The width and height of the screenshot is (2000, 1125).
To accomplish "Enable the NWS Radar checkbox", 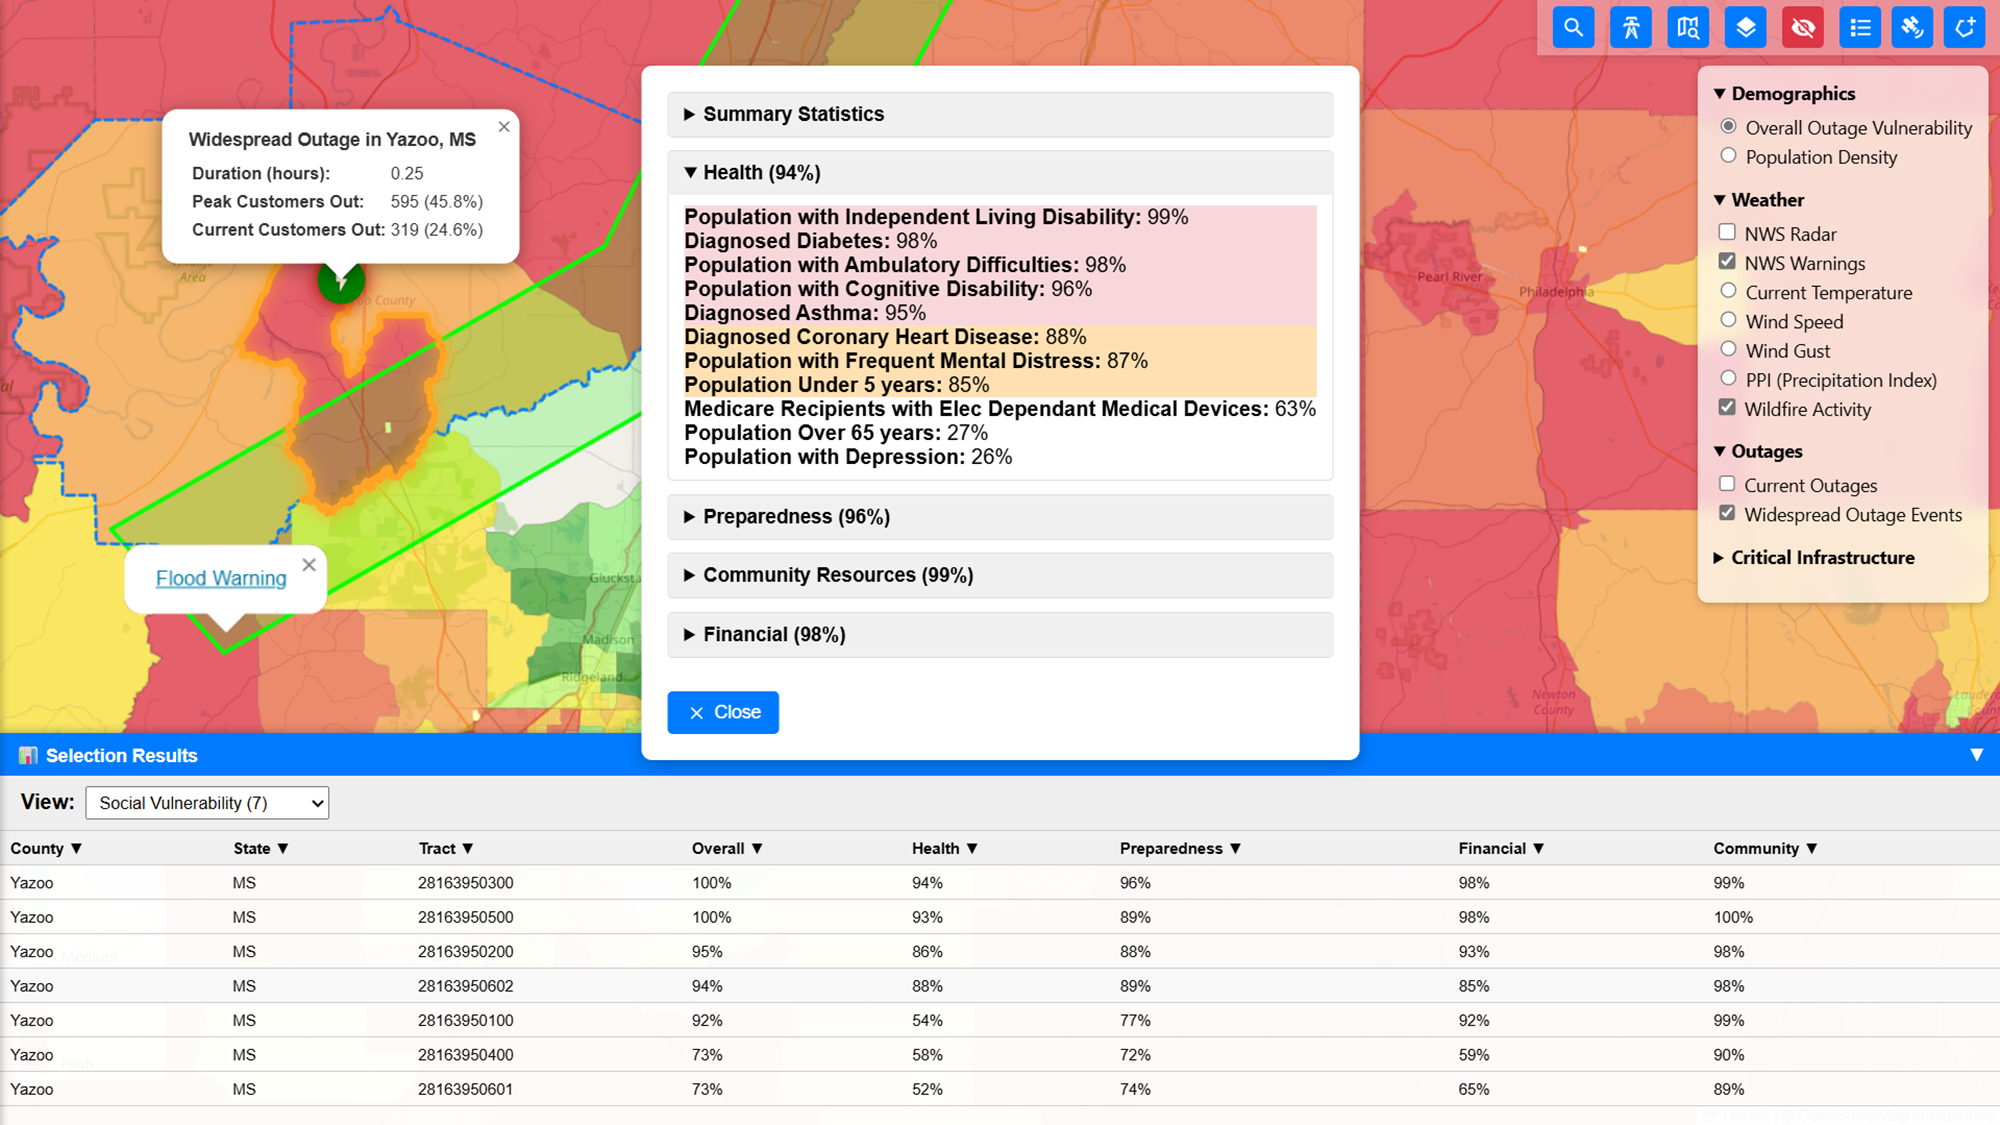I will (1727, 232).
